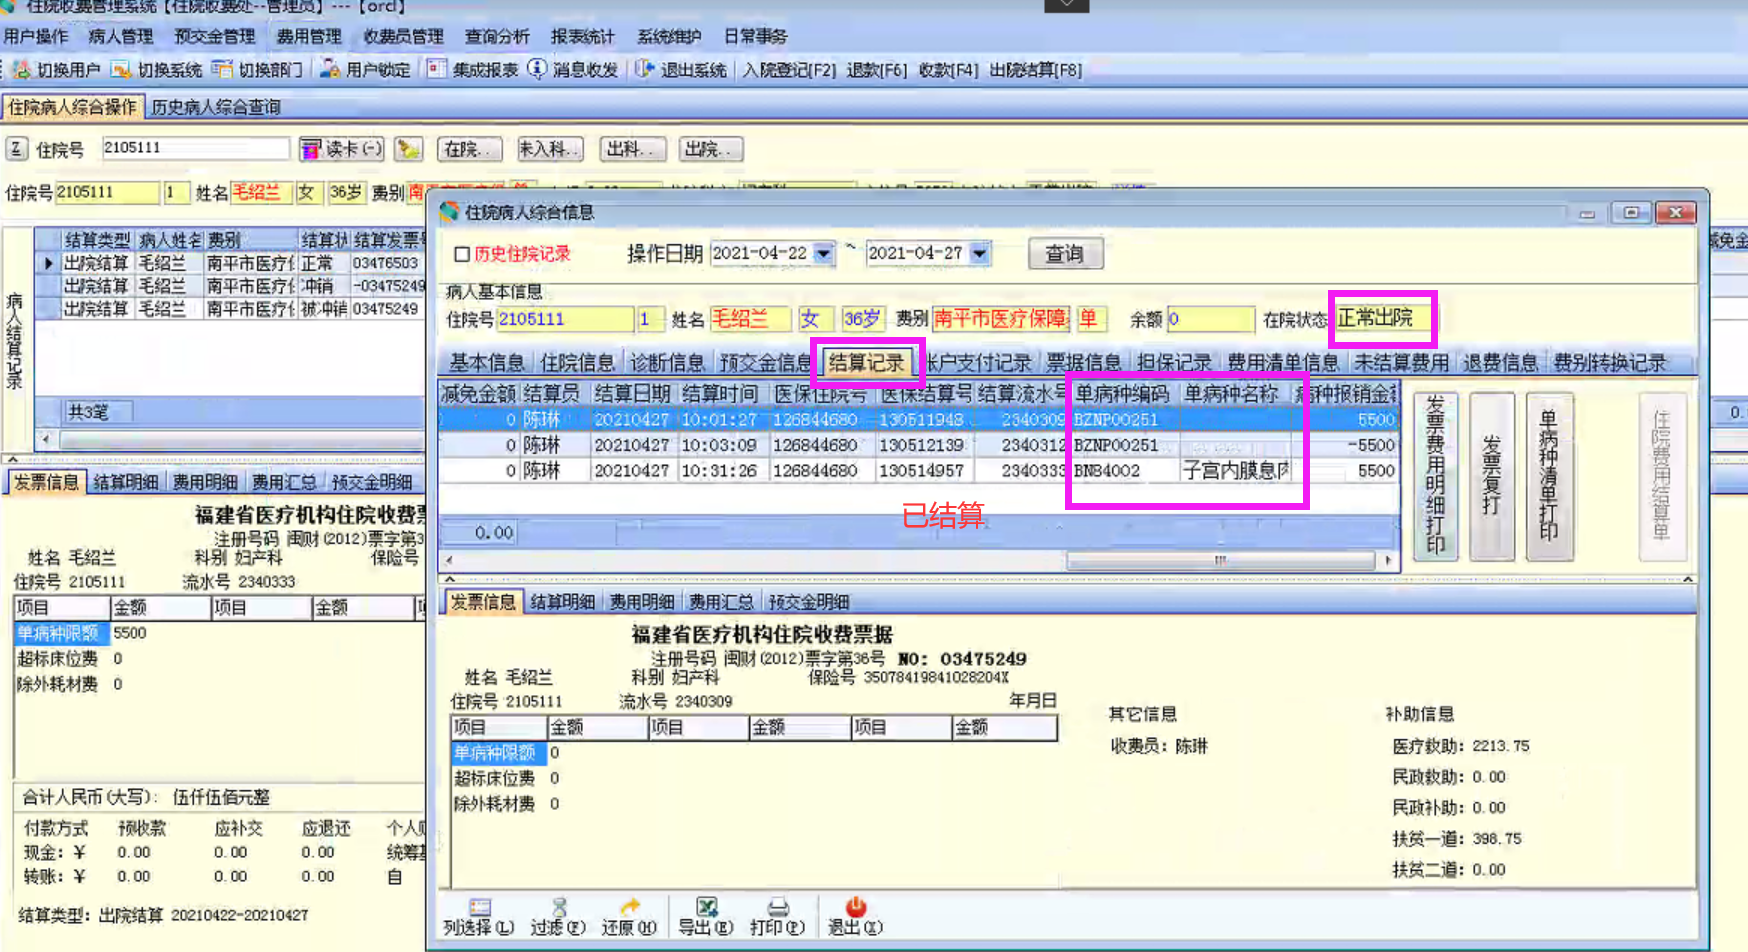Click the 结算日期 column header
The height and width of the screenshot is (952, 1748).
click(632, 394)
